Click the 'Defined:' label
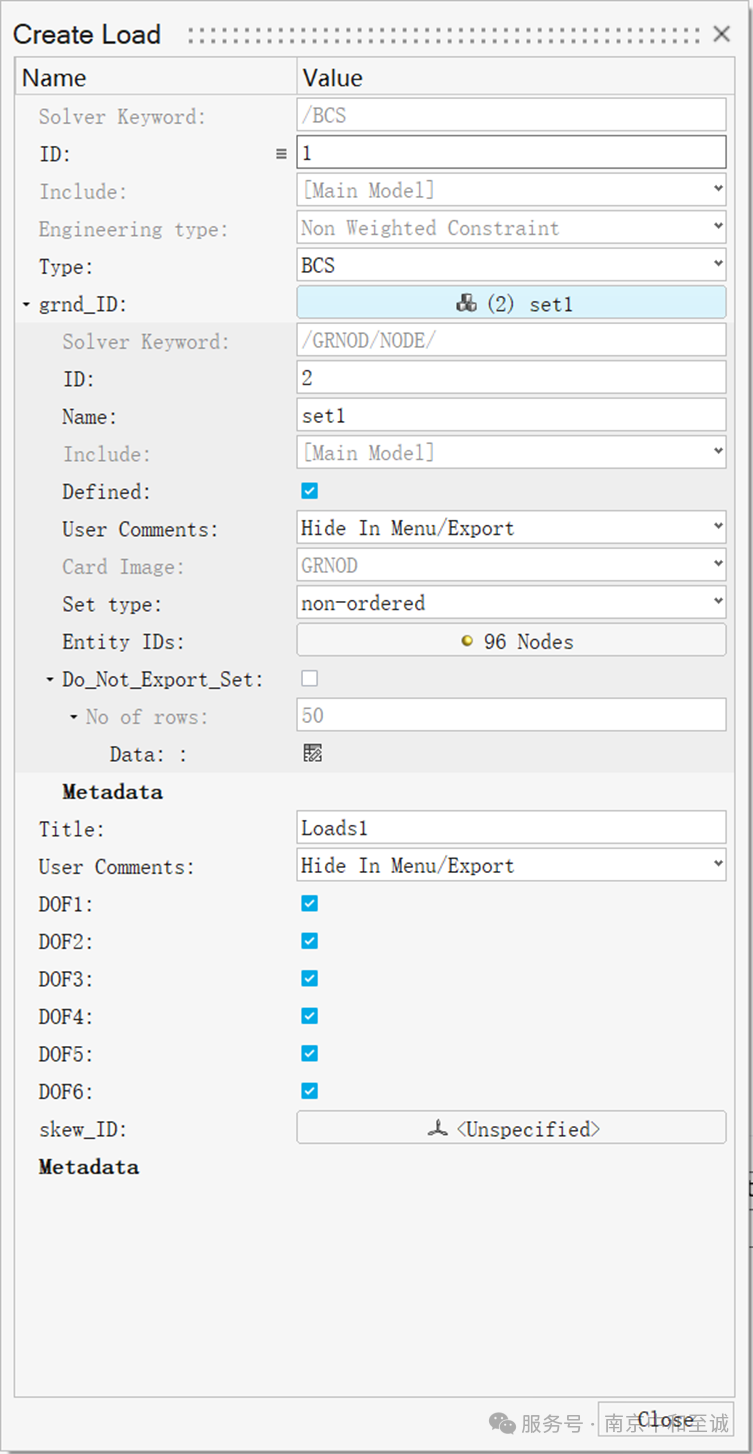The height and width of the screenshot is (1454, 753). pos(106,492)
